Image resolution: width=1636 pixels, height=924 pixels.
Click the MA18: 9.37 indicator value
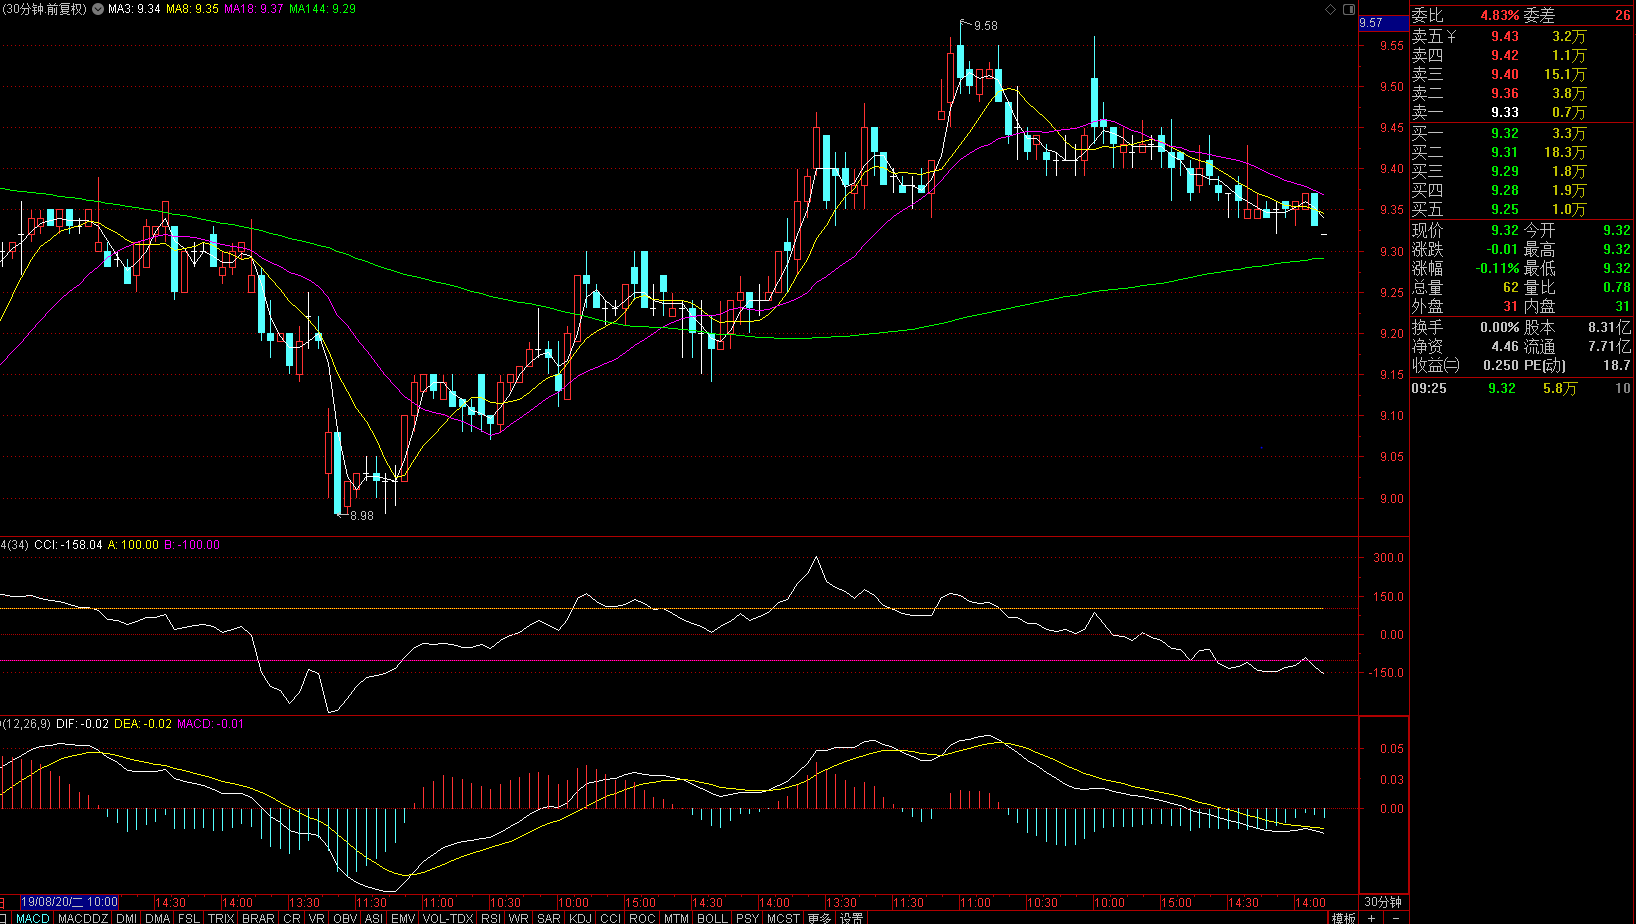tap(254, 9)
